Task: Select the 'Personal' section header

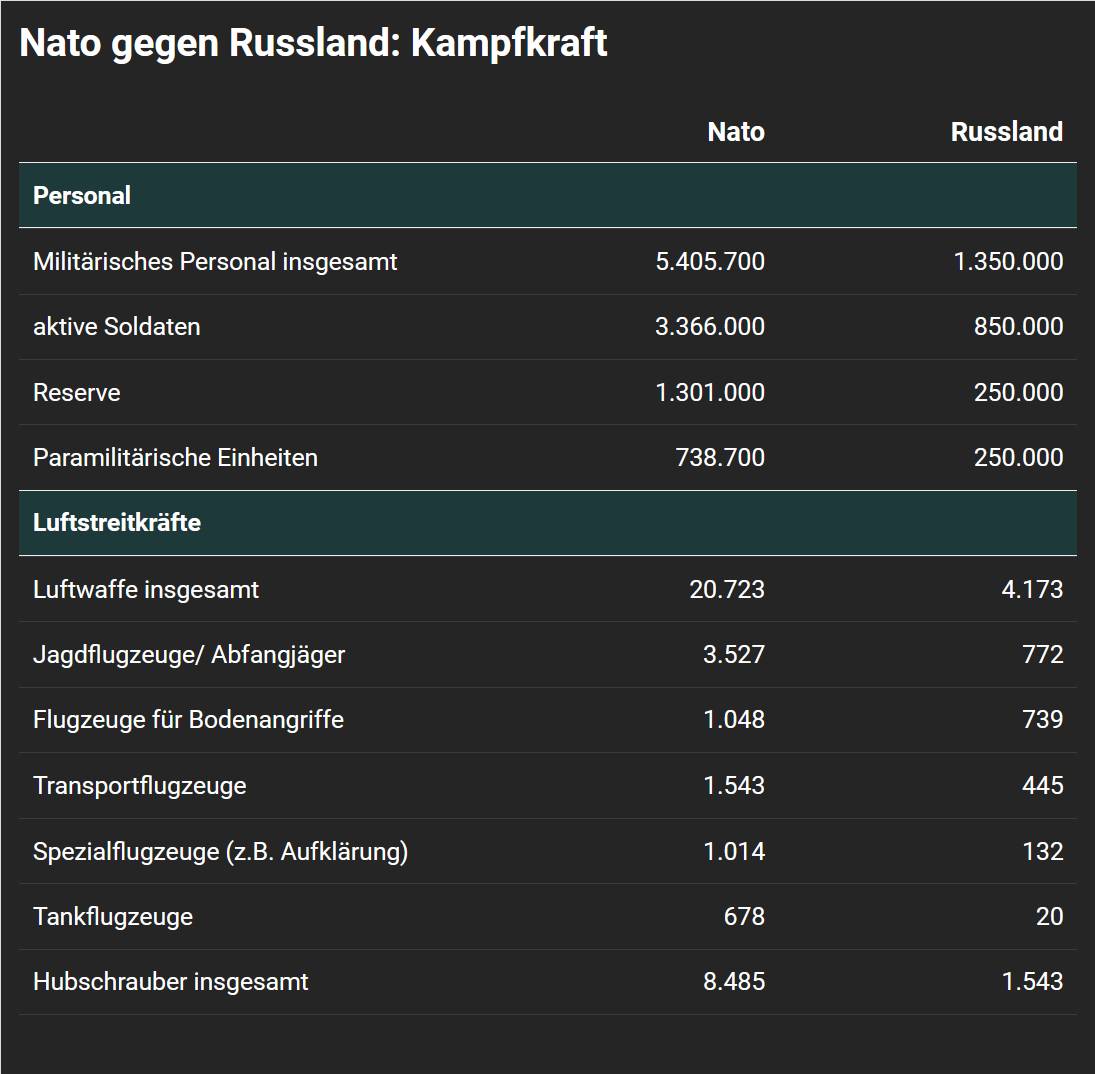Action: (x=548, y=196)
